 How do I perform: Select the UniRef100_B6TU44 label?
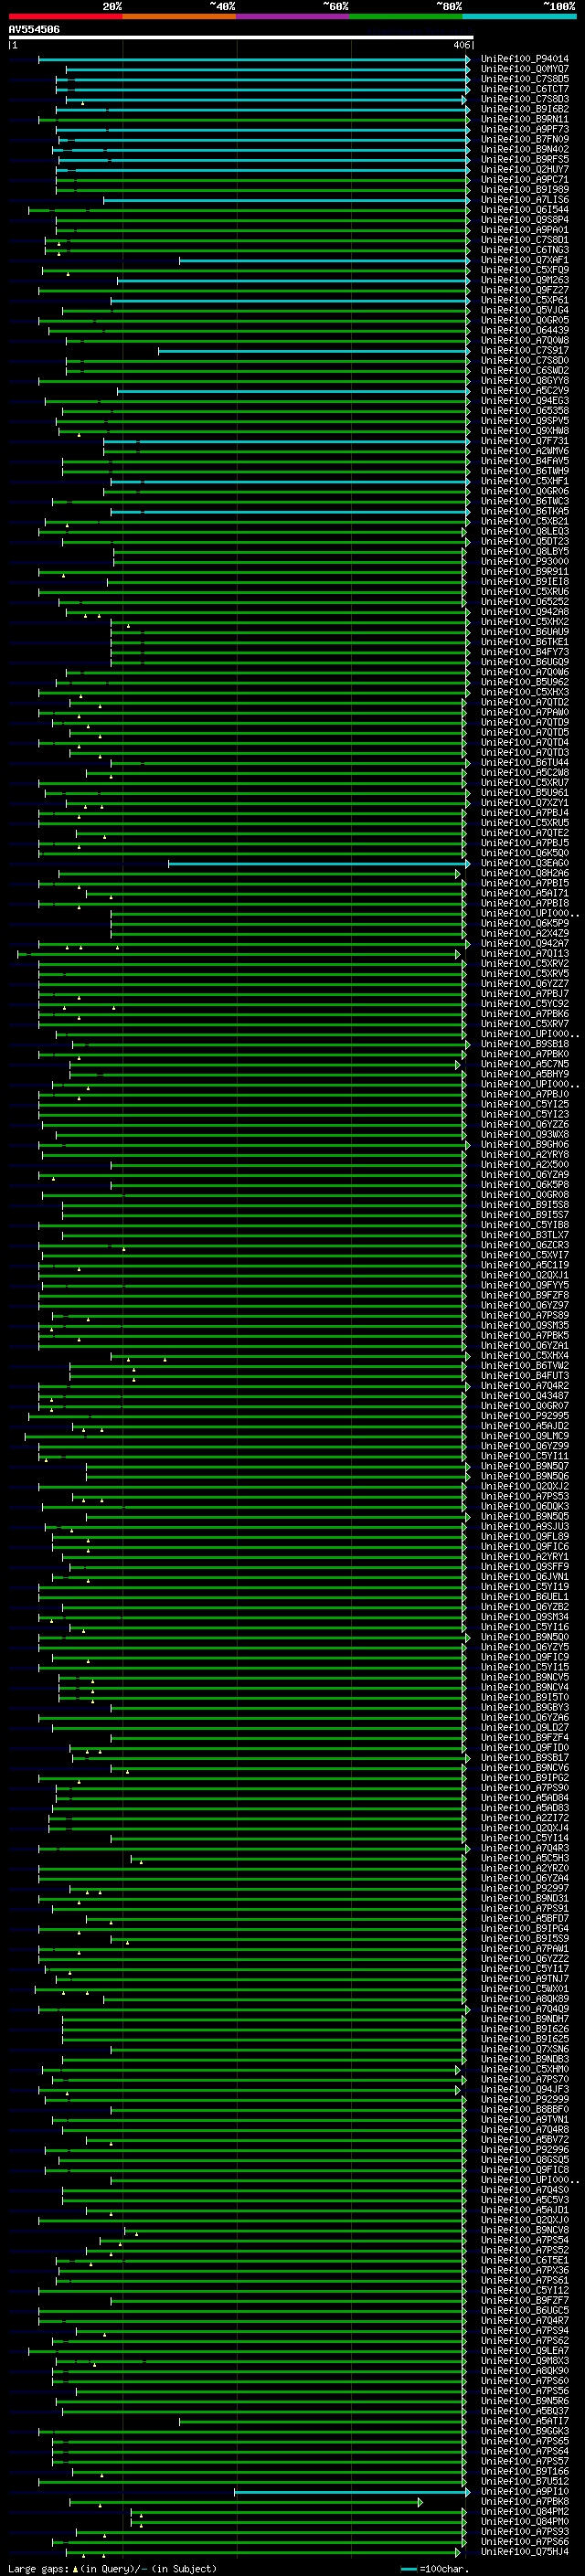pyautogui.click(x=525, y=763)
